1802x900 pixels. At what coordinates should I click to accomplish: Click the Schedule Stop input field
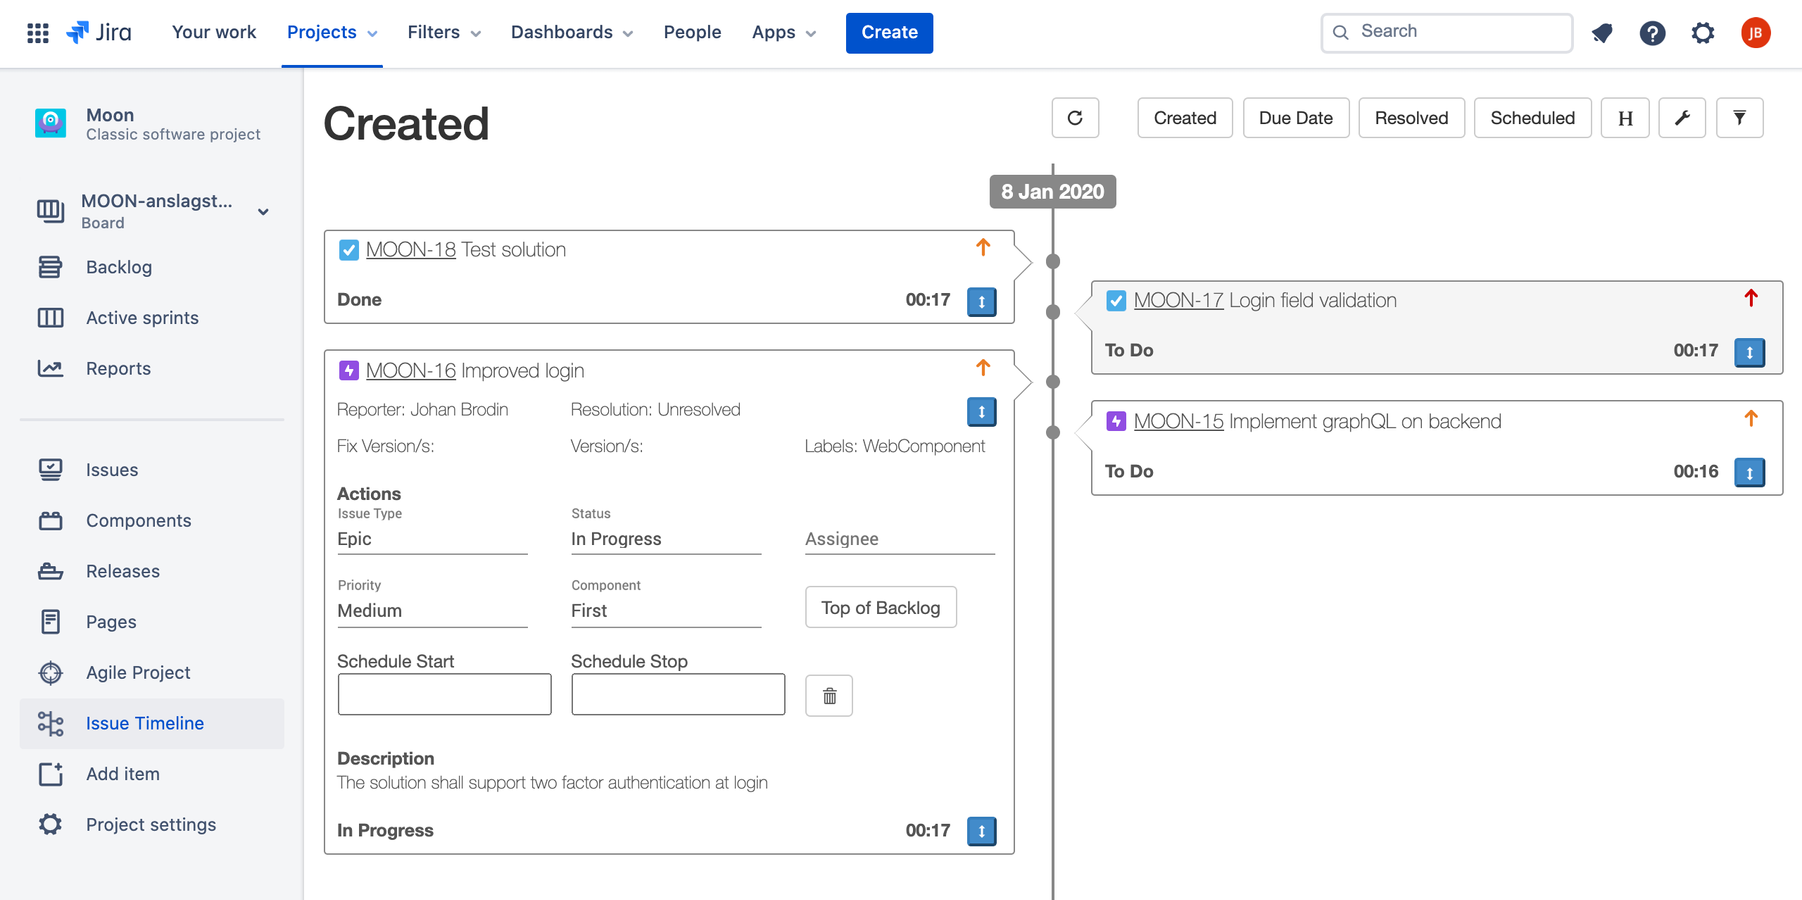678,694
